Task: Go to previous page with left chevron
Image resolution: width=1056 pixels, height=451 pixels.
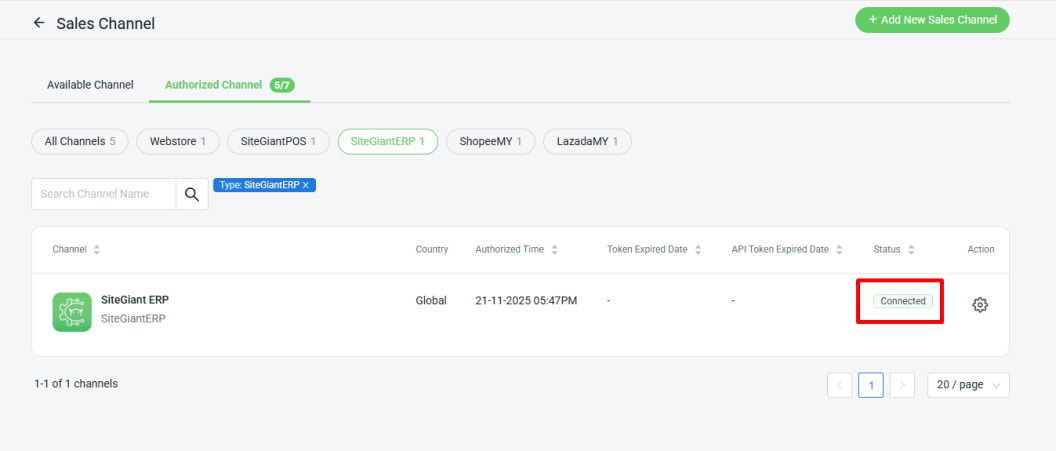Action: pyautogui.click(x=840, y=385)
